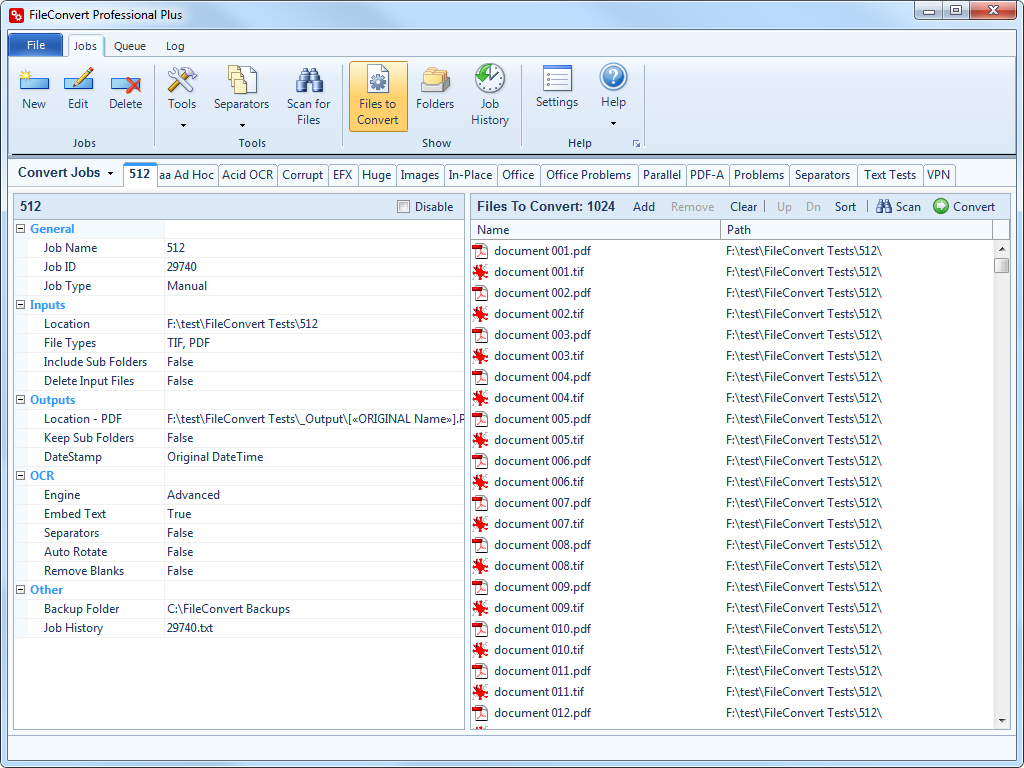Click the green Convert button

pyautogui.click(x=964, y=207)
